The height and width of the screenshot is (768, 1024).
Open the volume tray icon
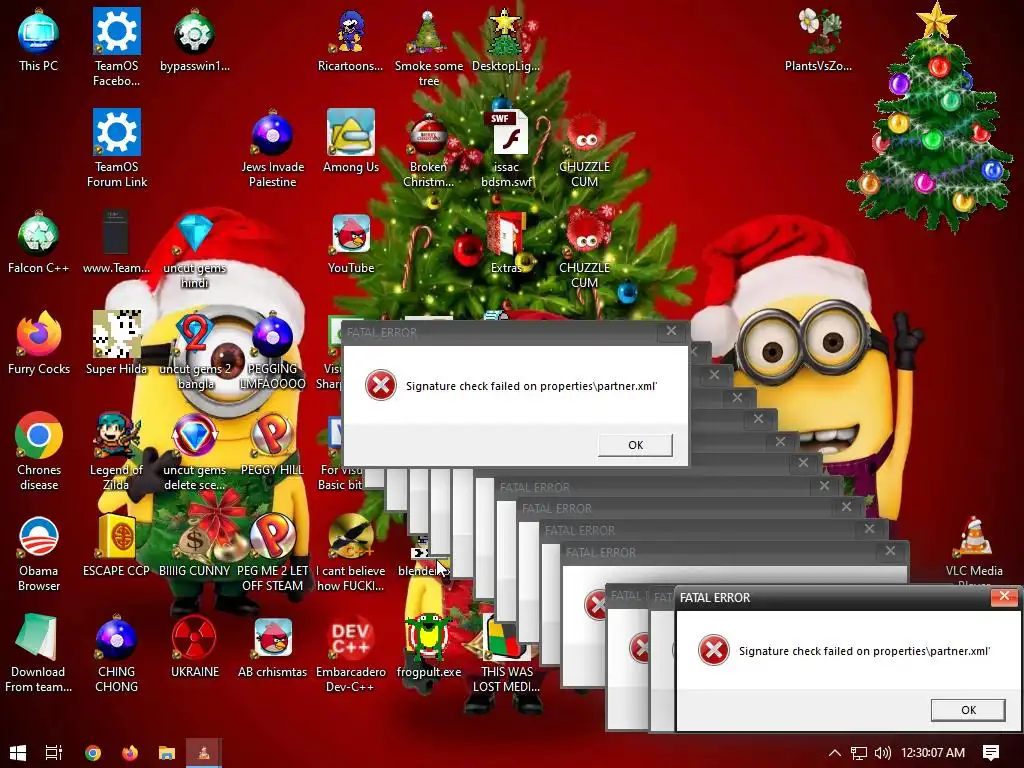(x=882, y=752)
